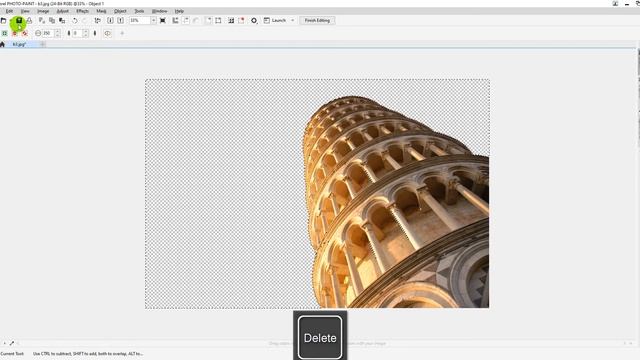The width and height of the screenshot is (640, 360).
Task: Open the Help menu
Action: click(179, 11)
